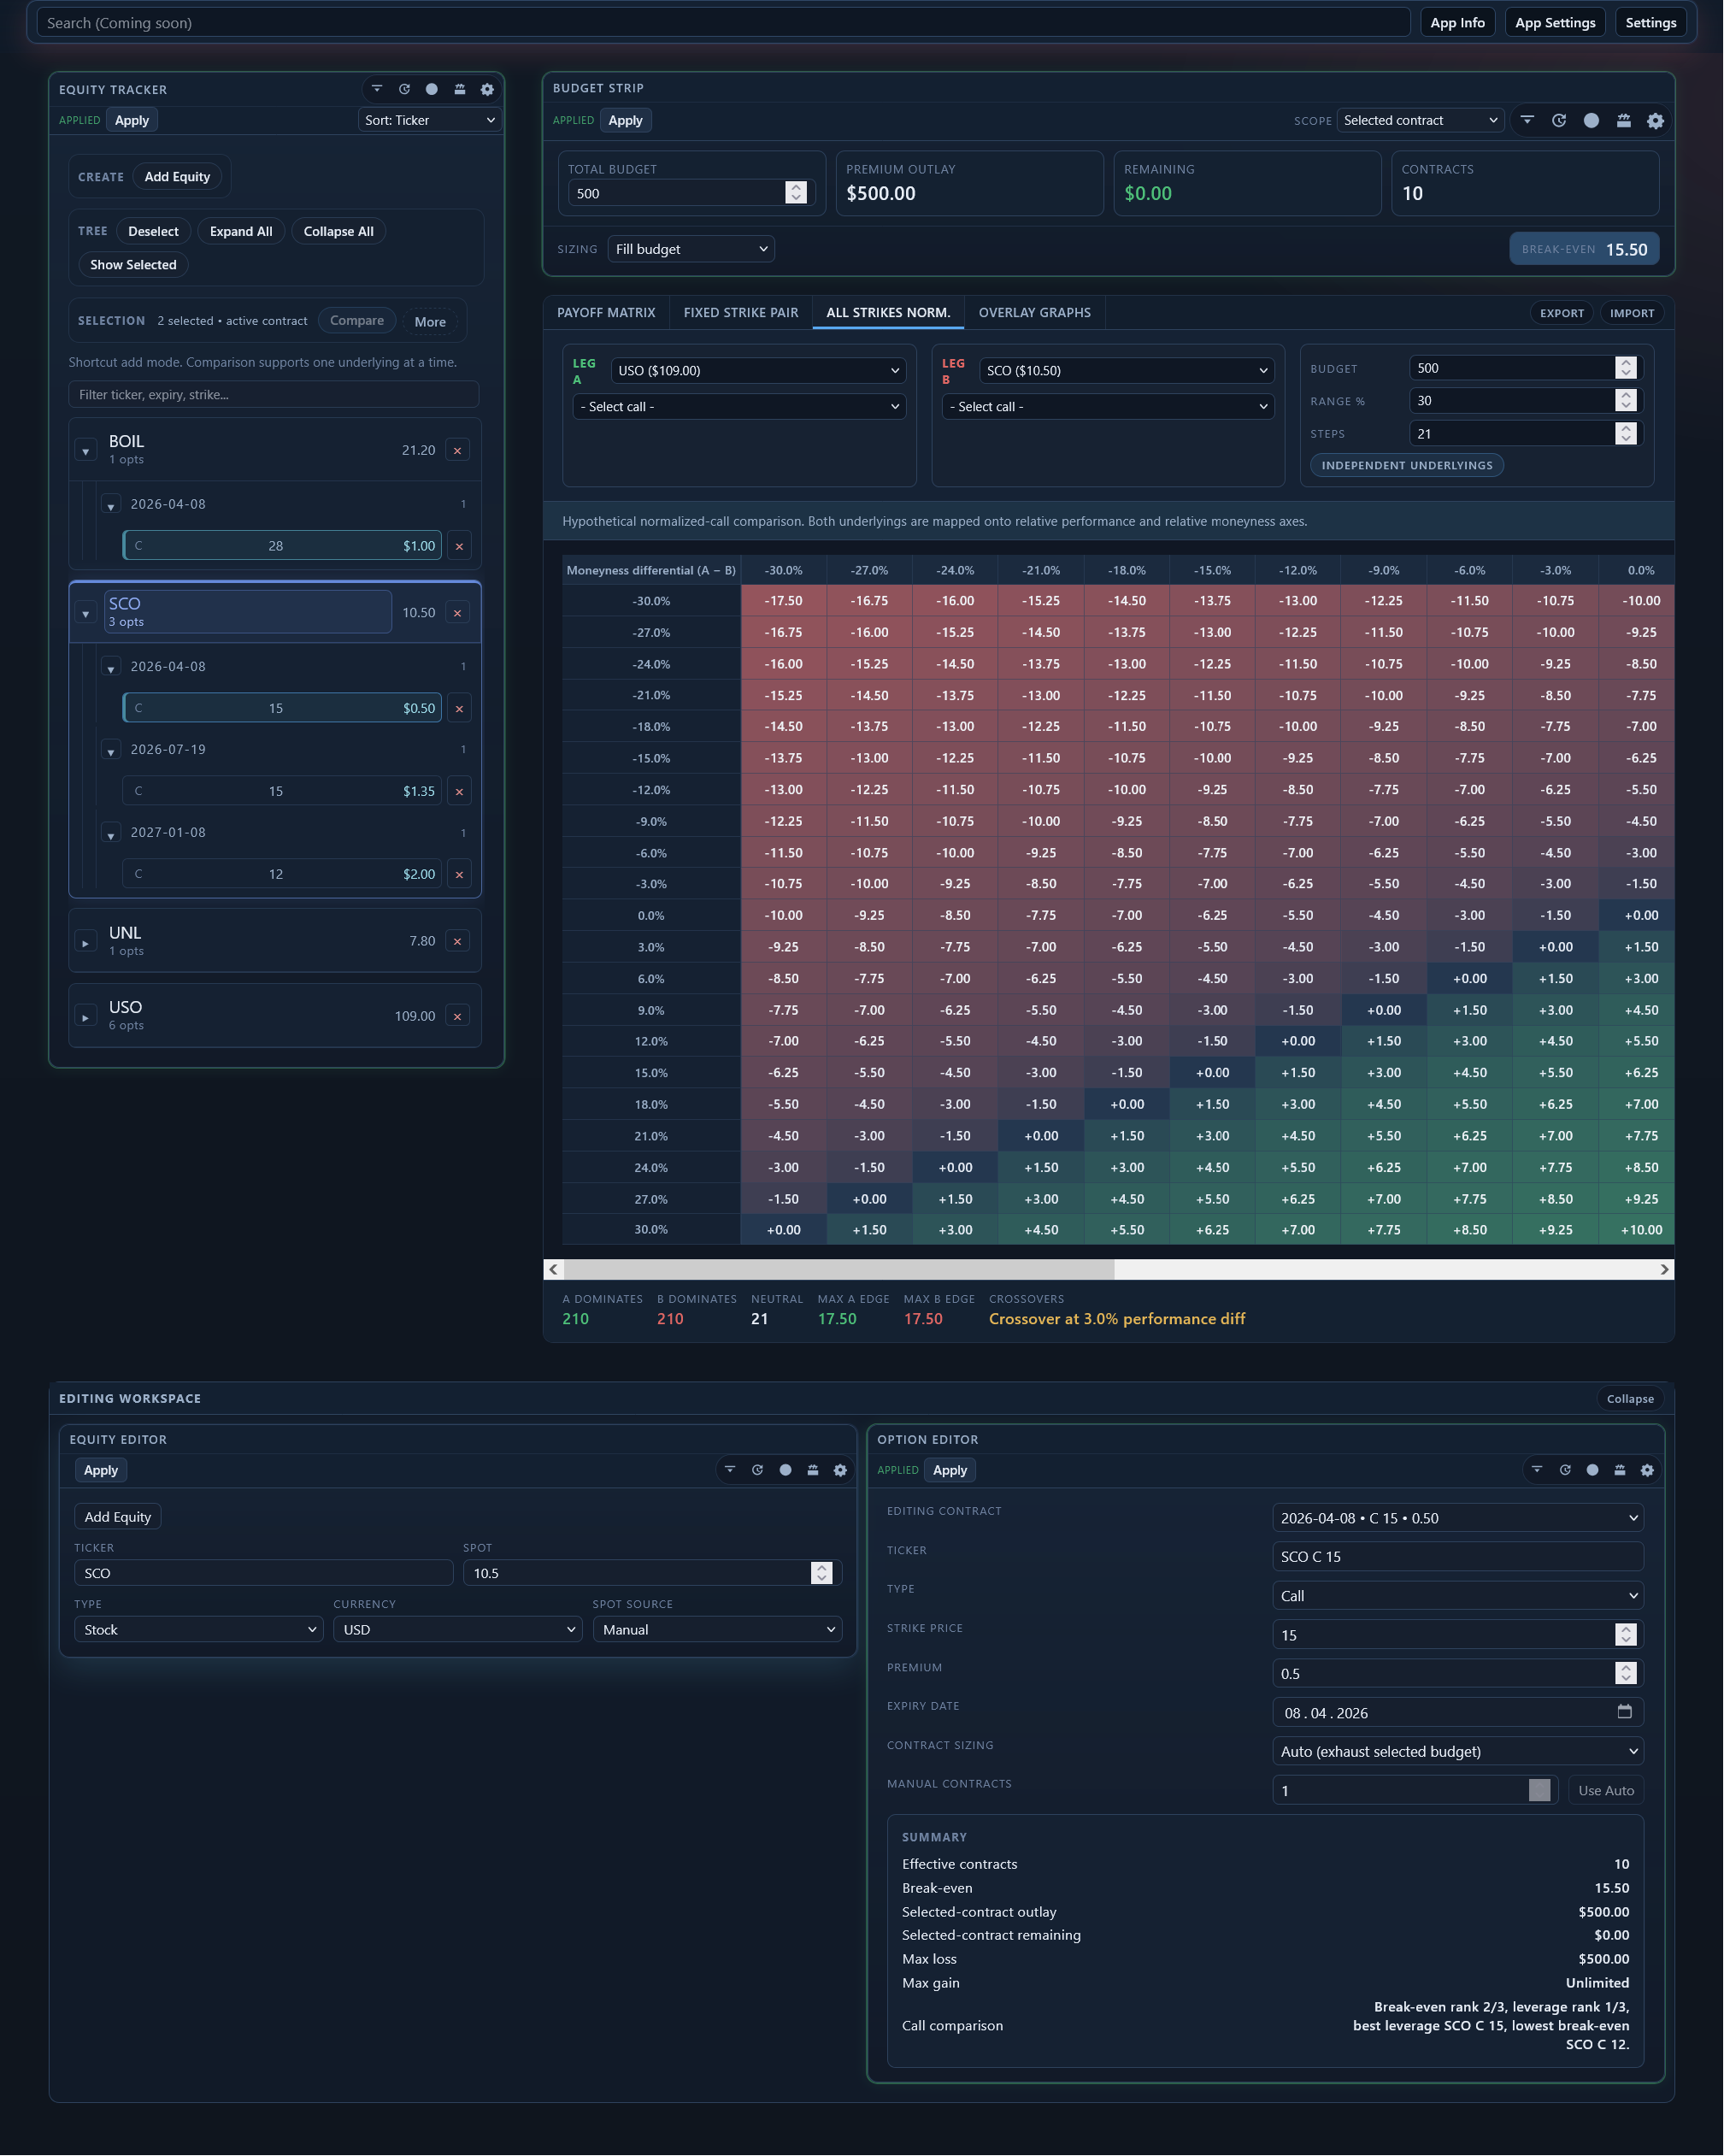Click the circle status icon in Budget Strip

coord(1591,120)
